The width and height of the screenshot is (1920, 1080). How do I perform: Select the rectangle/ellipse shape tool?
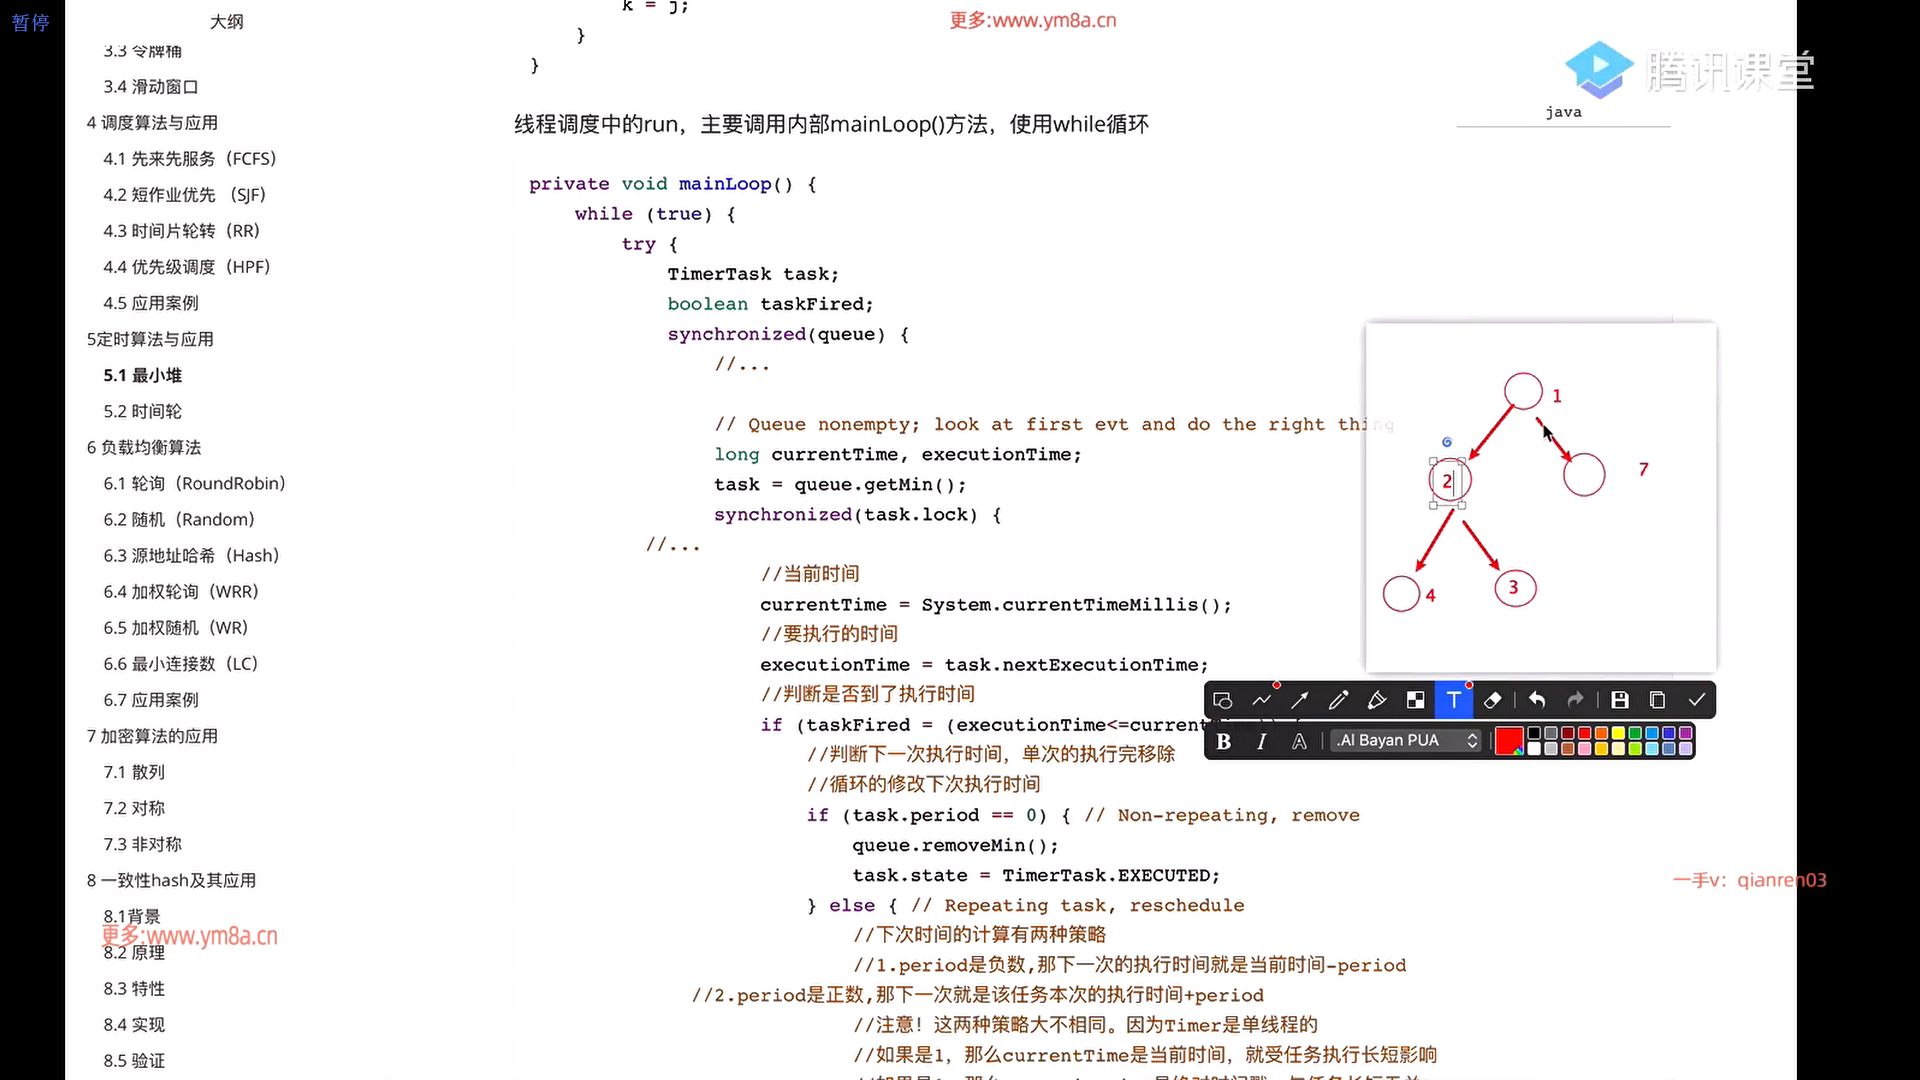coord(1222,700)
